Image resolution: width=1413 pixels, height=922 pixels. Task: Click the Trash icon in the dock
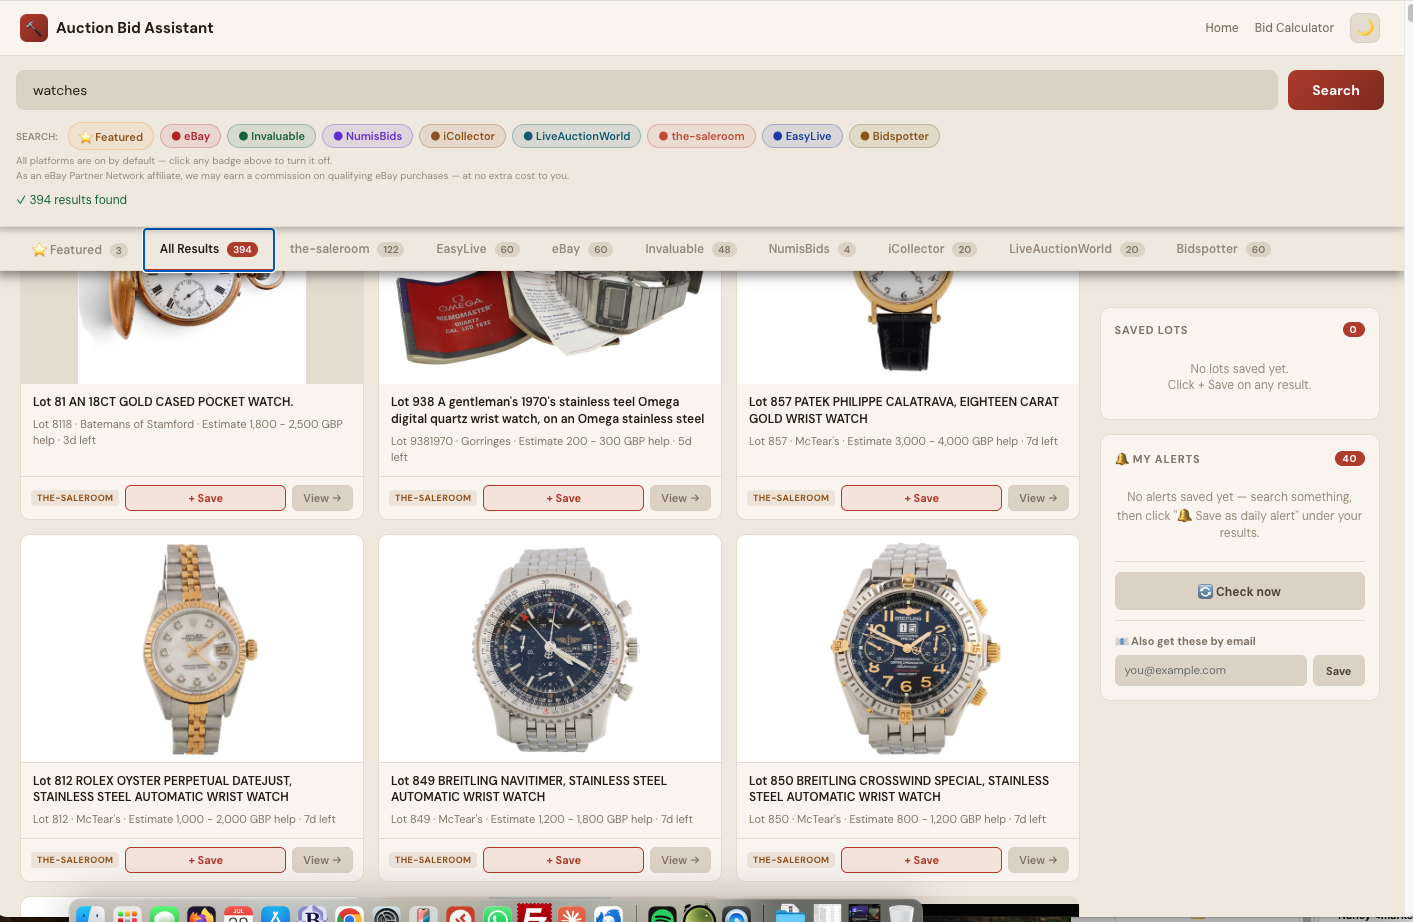coord(901,914)
